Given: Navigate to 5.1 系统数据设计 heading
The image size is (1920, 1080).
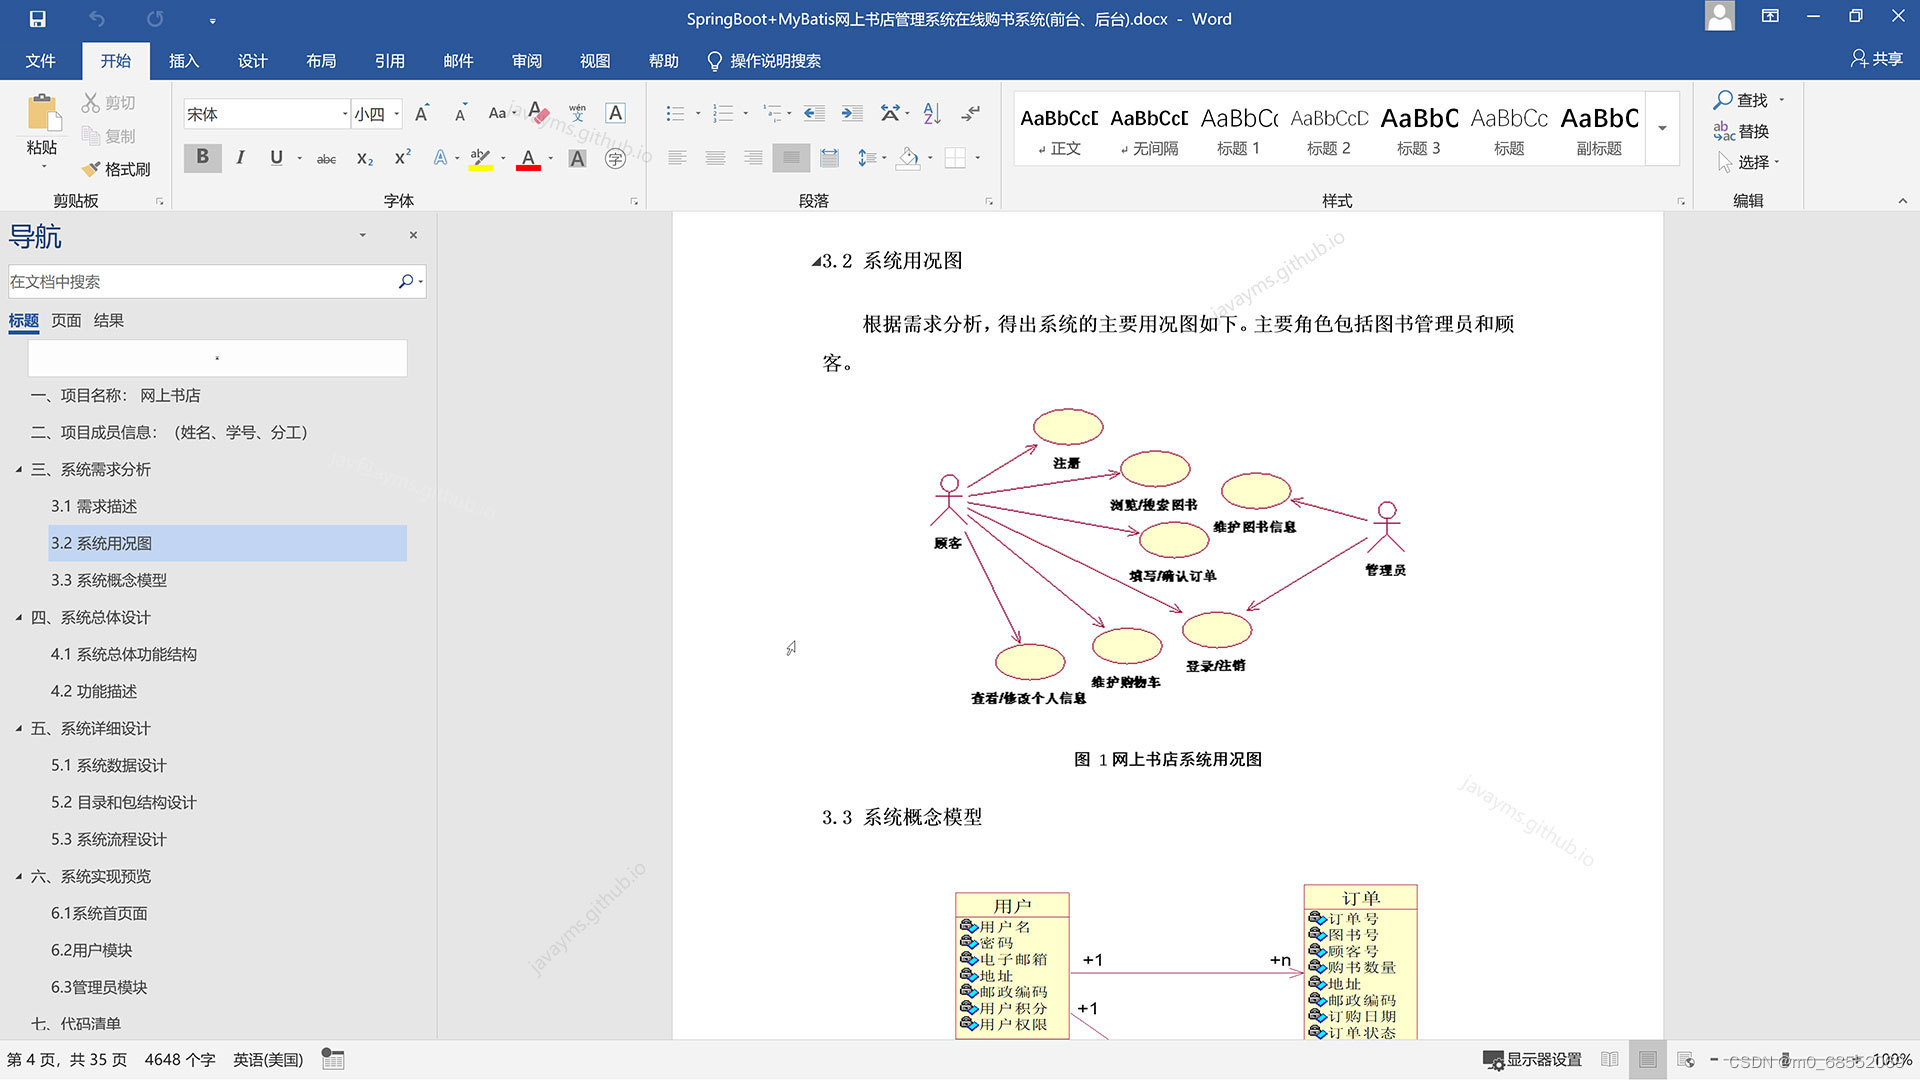Looking at the screenshot, I should (109, 765).
